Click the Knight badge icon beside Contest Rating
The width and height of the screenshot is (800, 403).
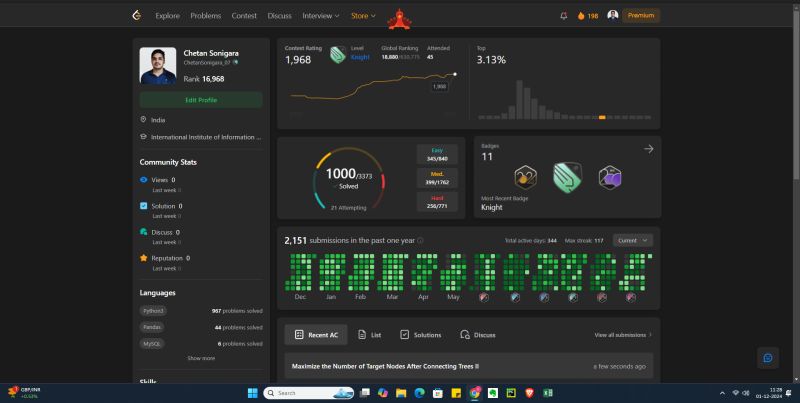[x=338, y=55]
